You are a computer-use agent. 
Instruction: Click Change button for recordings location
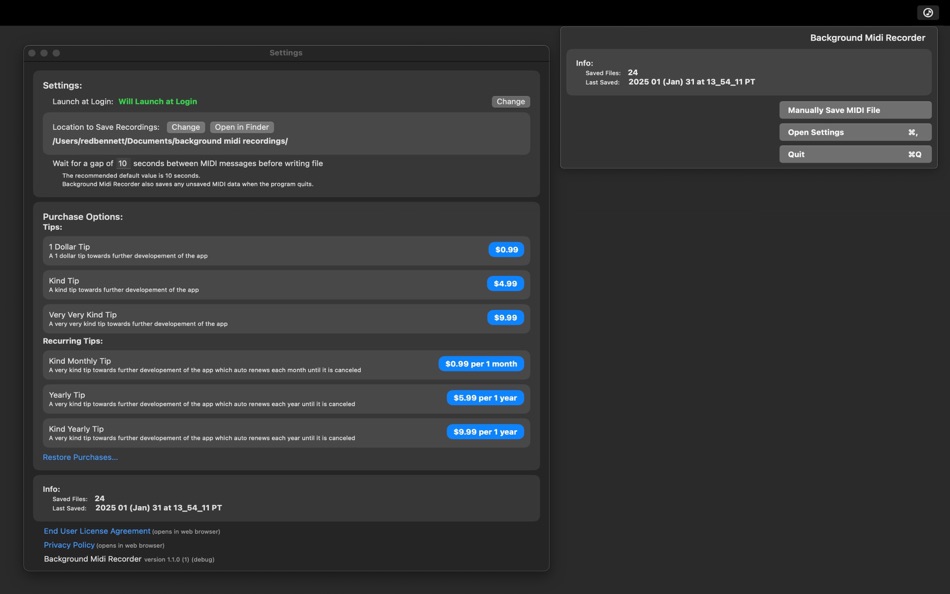point(185,127)
